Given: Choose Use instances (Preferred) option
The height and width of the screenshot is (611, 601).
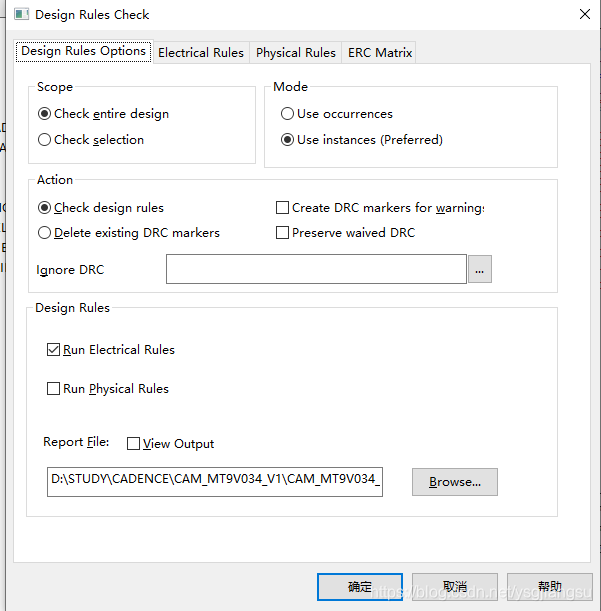Looking at the screenshot, I should click(288, 140).
